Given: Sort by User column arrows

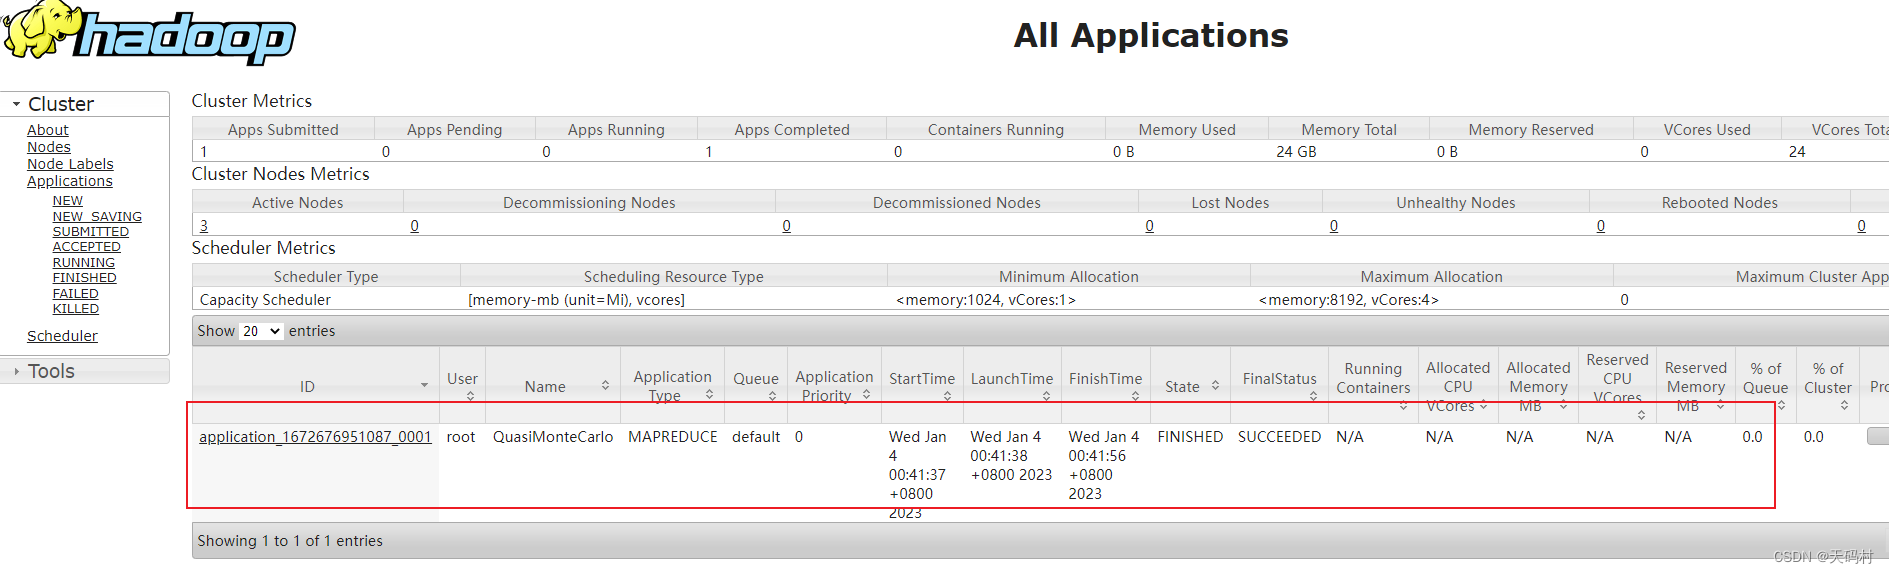Looking at the screenshot, I should point(470,397).
